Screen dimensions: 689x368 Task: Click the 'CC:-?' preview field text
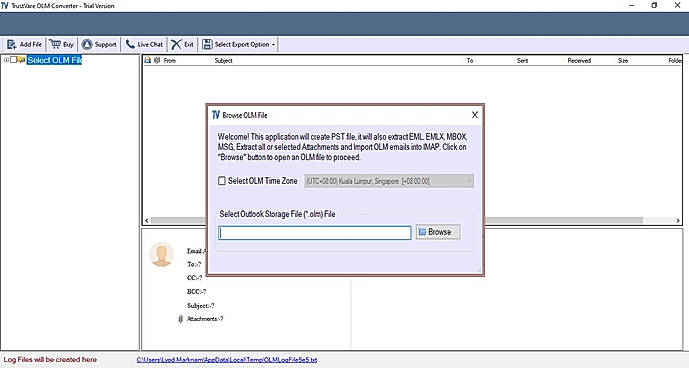[195, 278]
